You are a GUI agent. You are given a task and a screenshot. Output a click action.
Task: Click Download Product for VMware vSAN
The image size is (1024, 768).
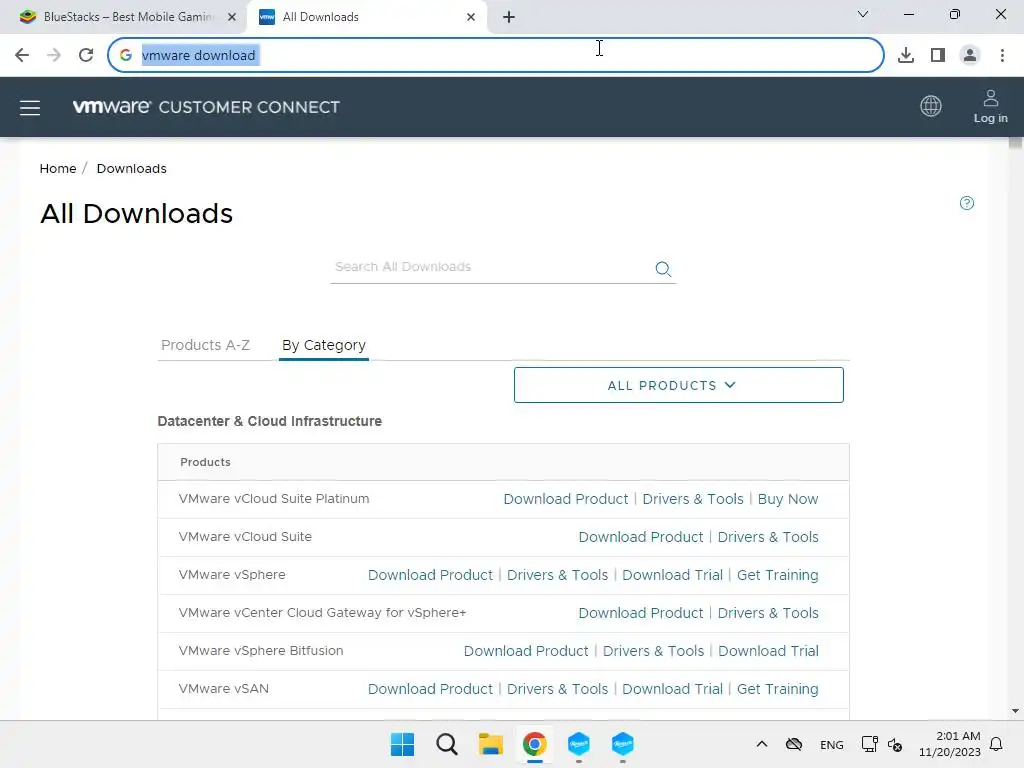[430, 688]
